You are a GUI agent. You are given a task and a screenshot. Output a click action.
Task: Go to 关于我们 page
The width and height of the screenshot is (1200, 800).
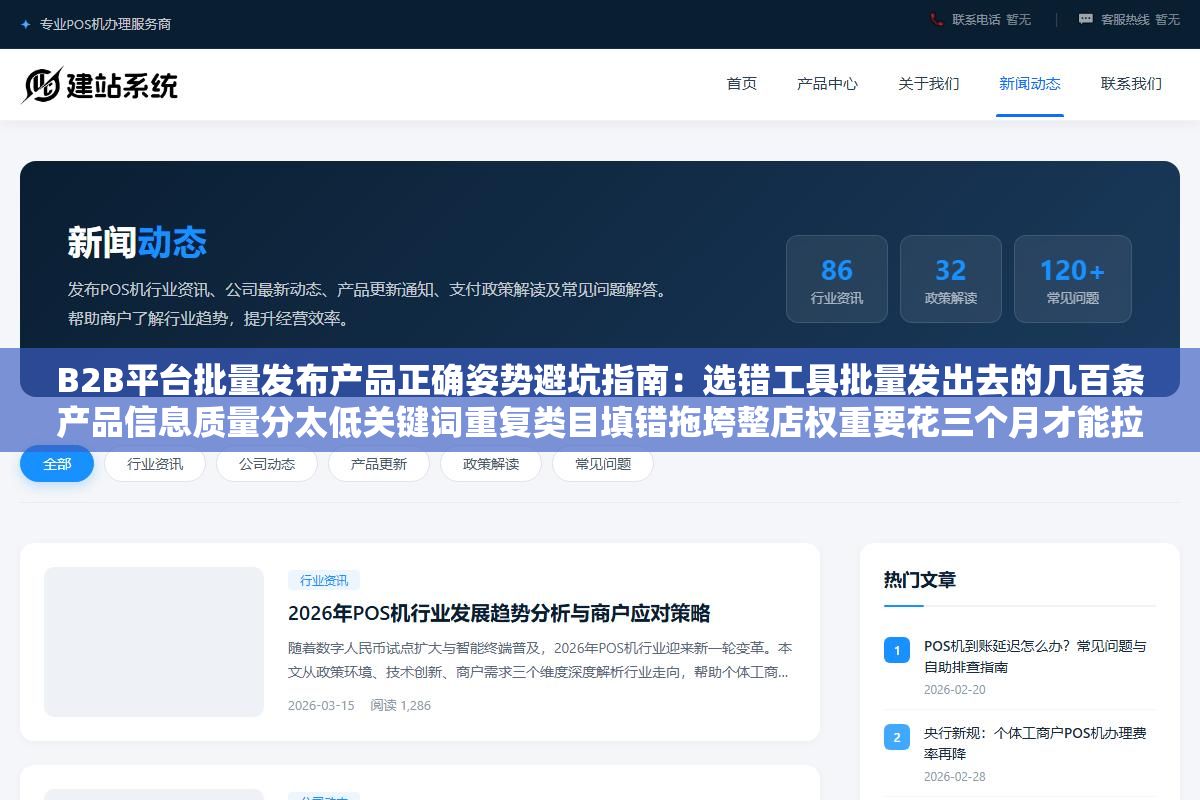pyautogui.click(x=929, y=84)
